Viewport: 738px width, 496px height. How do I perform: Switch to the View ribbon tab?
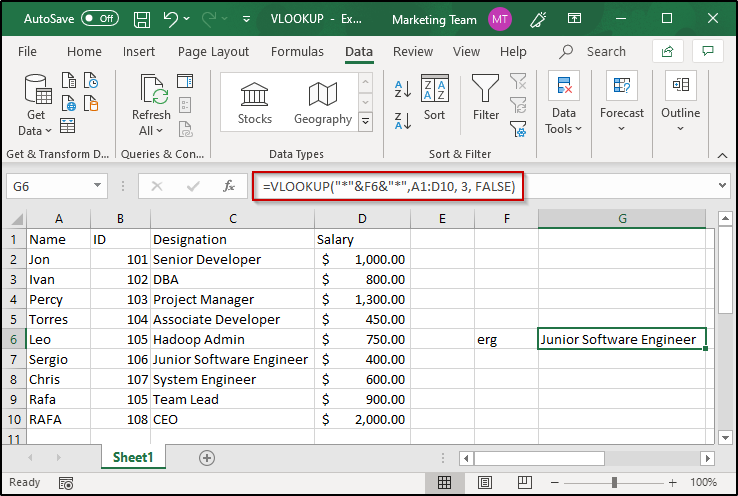pyautogui.click(x=466, y=51)
